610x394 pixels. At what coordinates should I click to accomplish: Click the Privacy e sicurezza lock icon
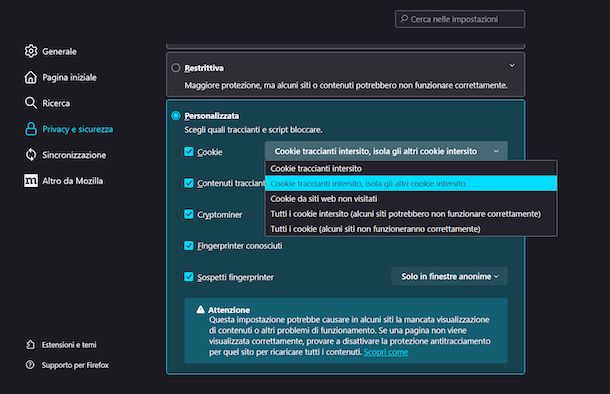[x=31, y=129]
